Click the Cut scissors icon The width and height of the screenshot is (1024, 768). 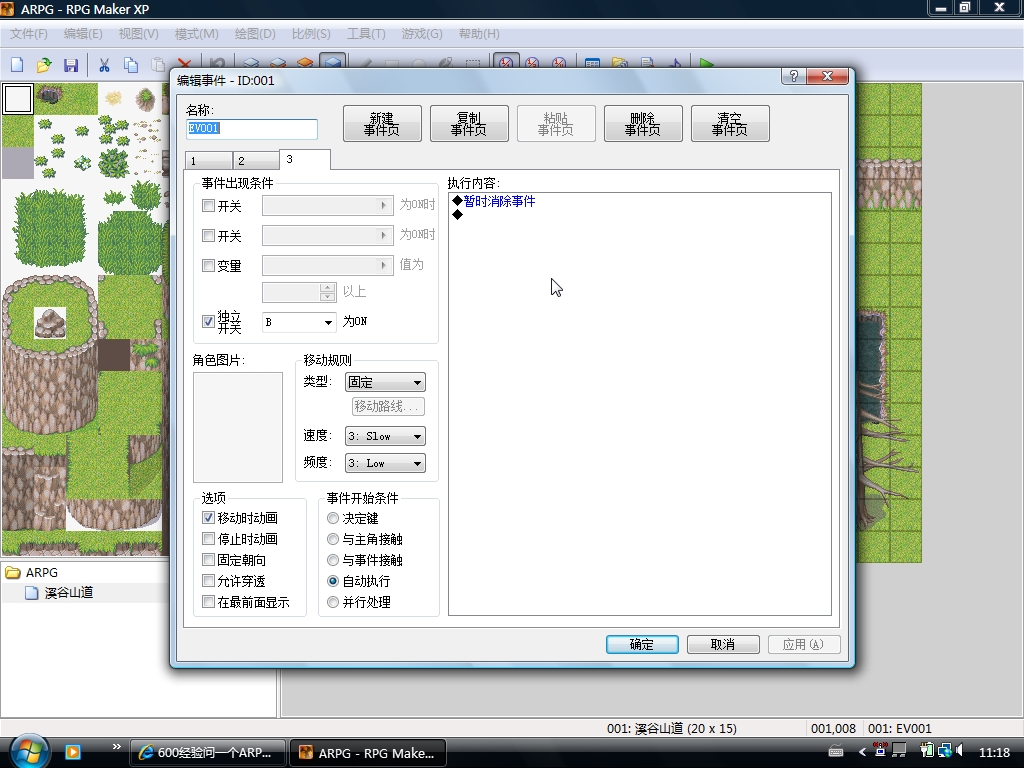click(x=104, y=64)
